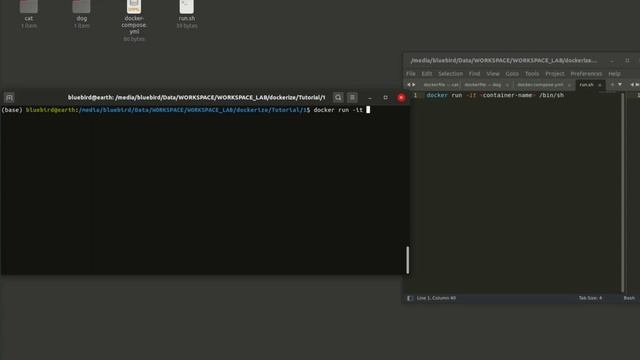The width and height of the screenshot is (640, 360).
Task: Toggle the side bar icon in status bar
Action: pos(410,298)
